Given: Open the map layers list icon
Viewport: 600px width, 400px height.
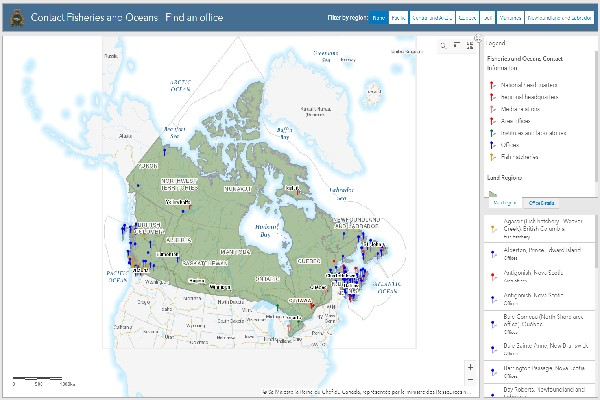Looking at the screenshot, I should (457, 45).
